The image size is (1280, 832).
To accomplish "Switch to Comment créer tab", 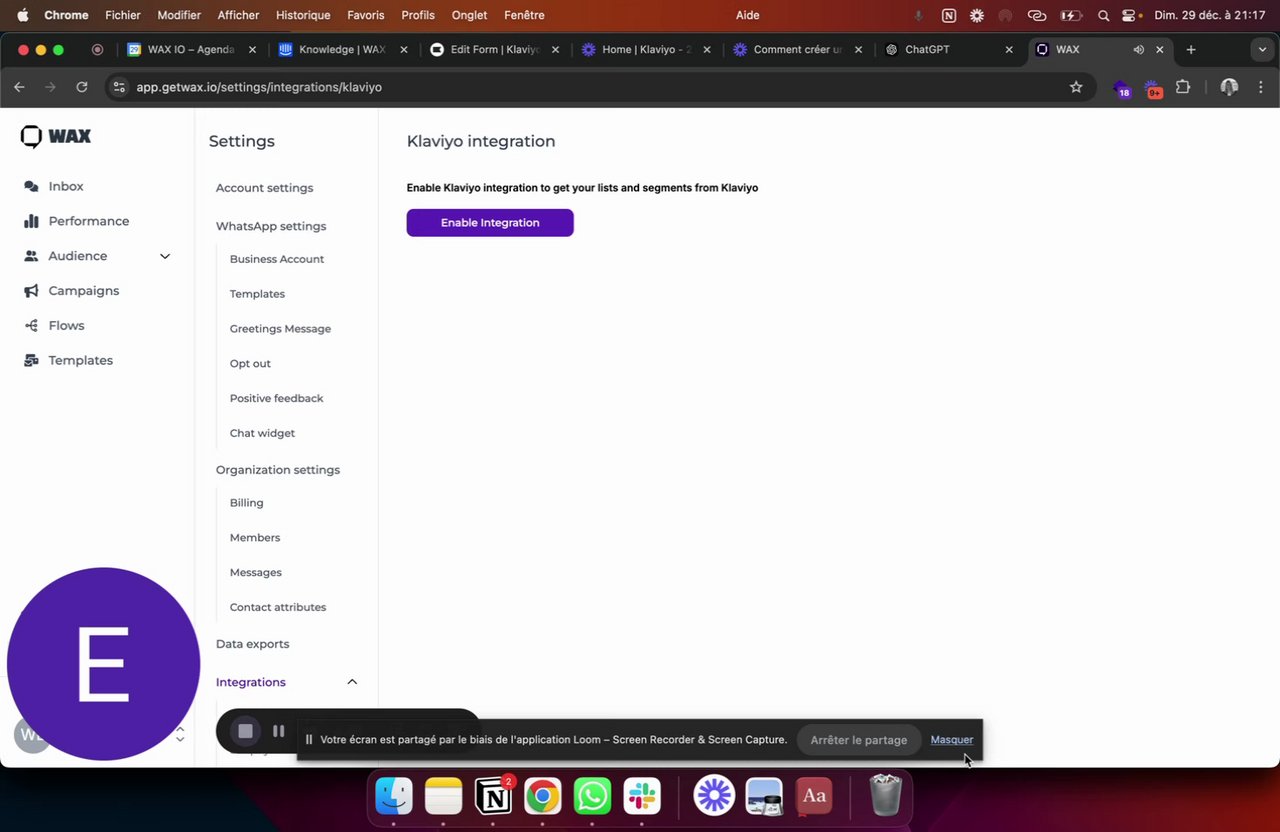I will 797,49.
